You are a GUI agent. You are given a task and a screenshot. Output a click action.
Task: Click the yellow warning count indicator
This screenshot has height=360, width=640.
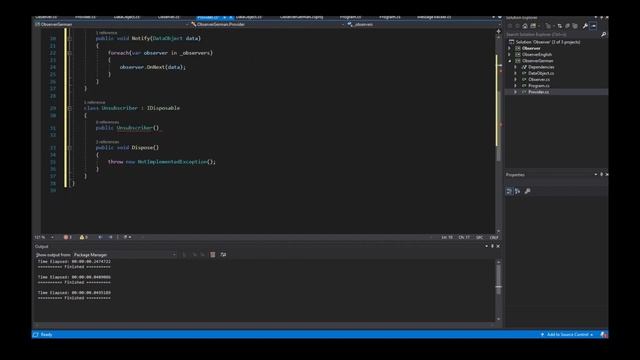click(x=83, y=237)
